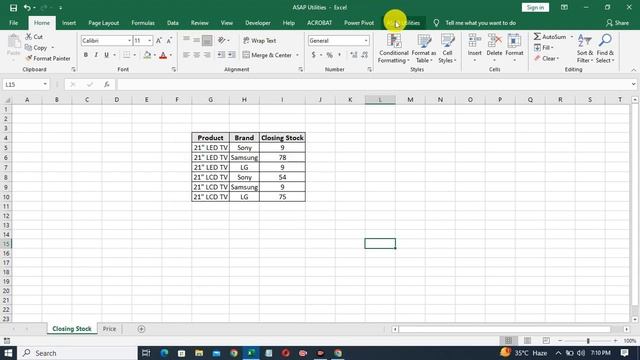This screenshot has width=640, height=360.
Task: Open the font size dropdown
Action: coord(150,40)
